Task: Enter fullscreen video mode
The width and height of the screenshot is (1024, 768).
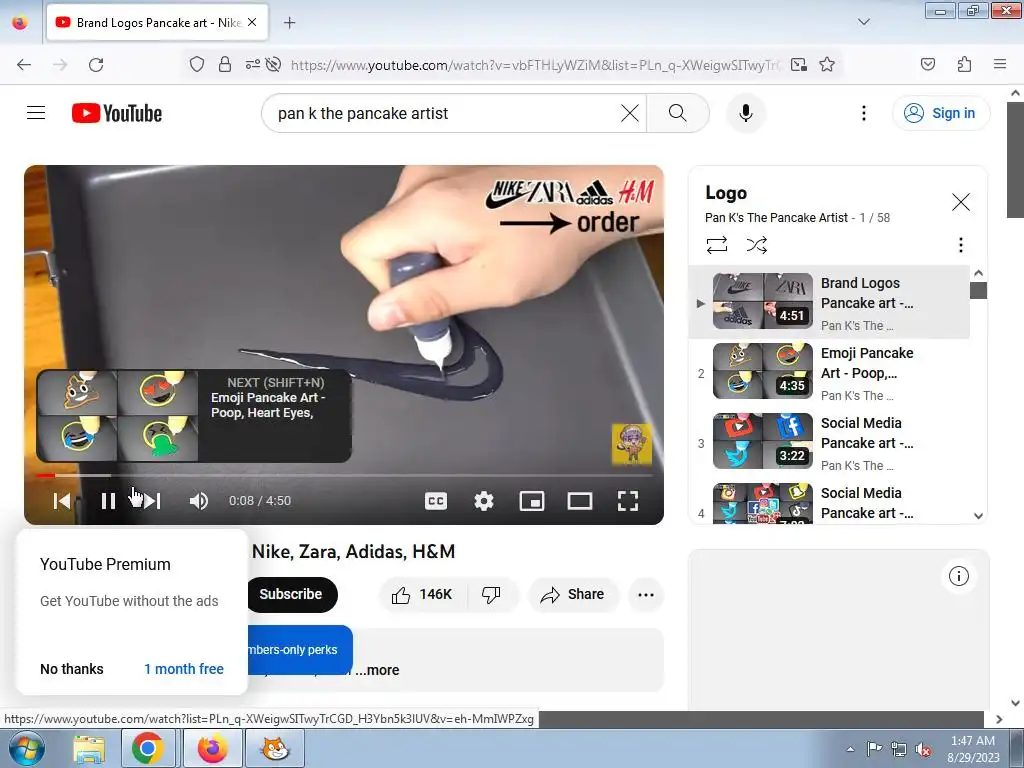Action: [628, 501]
